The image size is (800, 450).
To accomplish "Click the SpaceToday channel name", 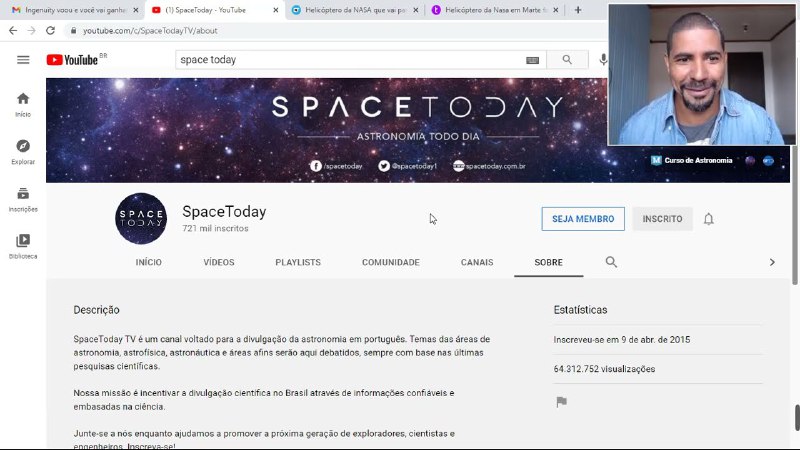I will [224, 212].
